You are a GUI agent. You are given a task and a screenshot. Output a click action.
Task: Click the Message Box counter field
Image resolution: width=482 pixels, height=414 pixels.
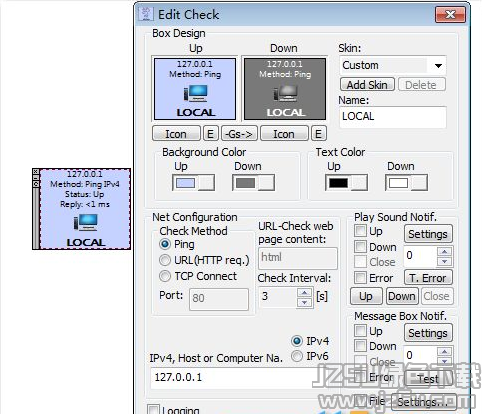420,356
